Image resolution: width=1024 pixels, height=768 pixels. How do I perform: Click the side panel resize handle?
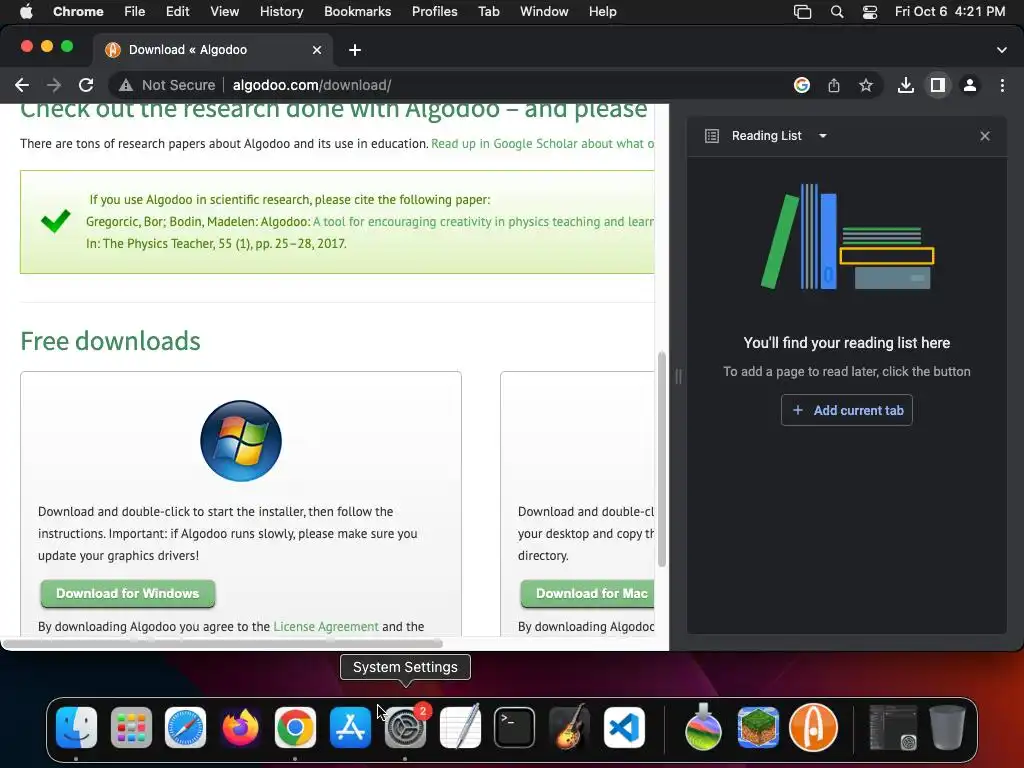[x=678, y=376]
